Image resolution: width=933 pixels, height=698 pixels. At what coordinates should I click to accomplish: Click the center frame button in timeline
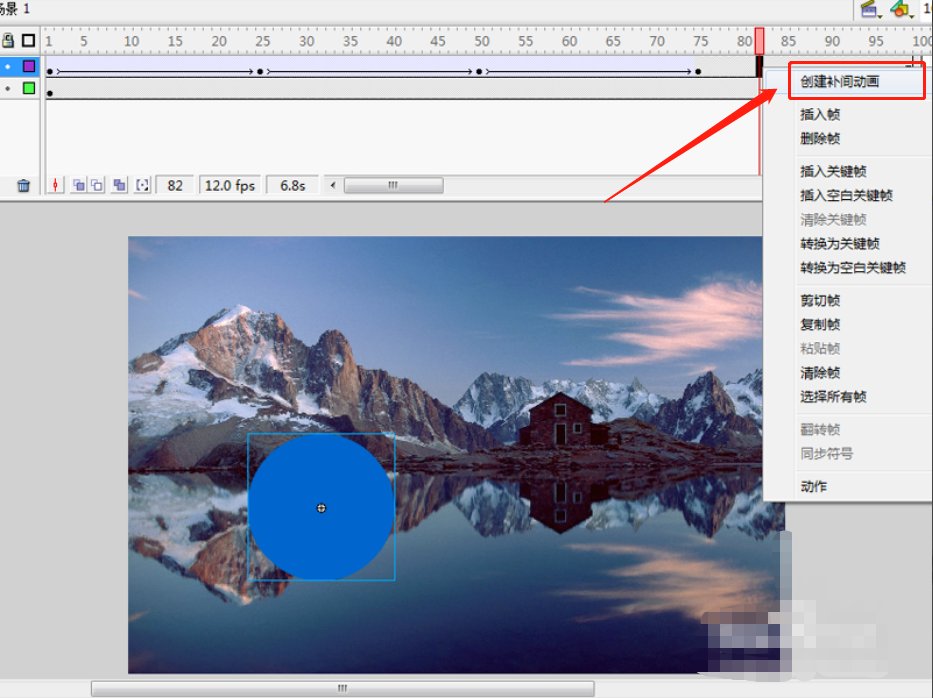[55, 185]
